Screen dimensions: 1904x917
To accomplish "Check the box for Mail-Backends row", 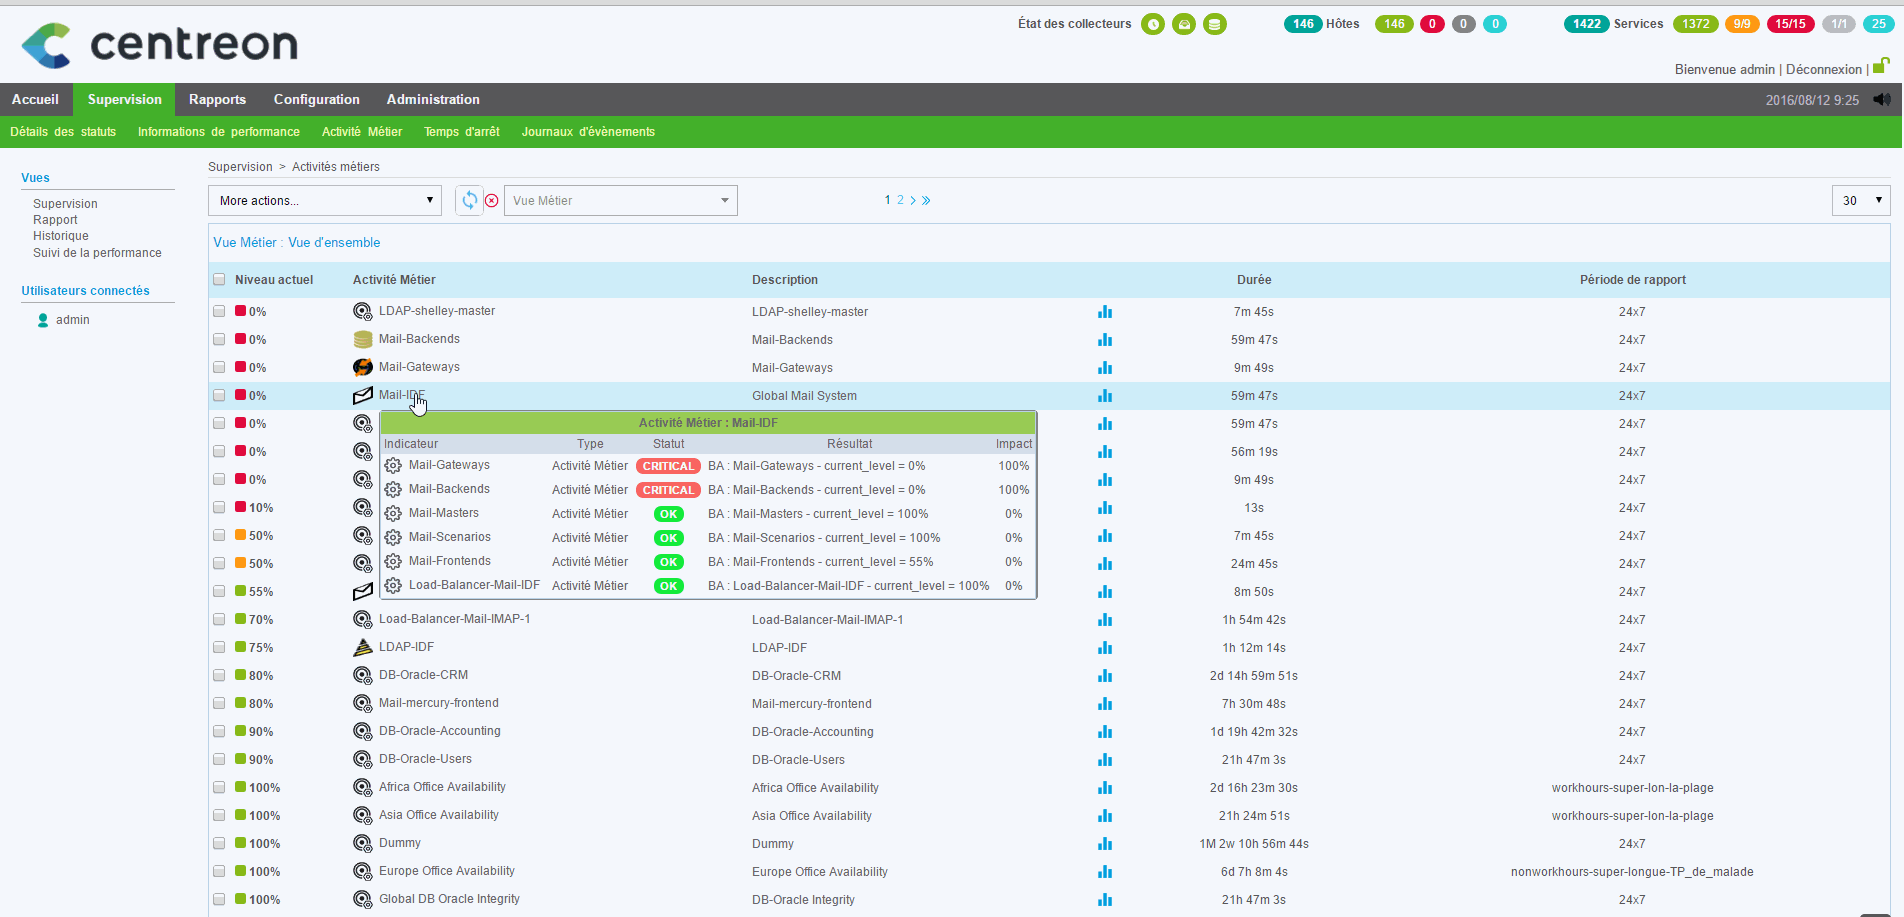I will 219,340.
